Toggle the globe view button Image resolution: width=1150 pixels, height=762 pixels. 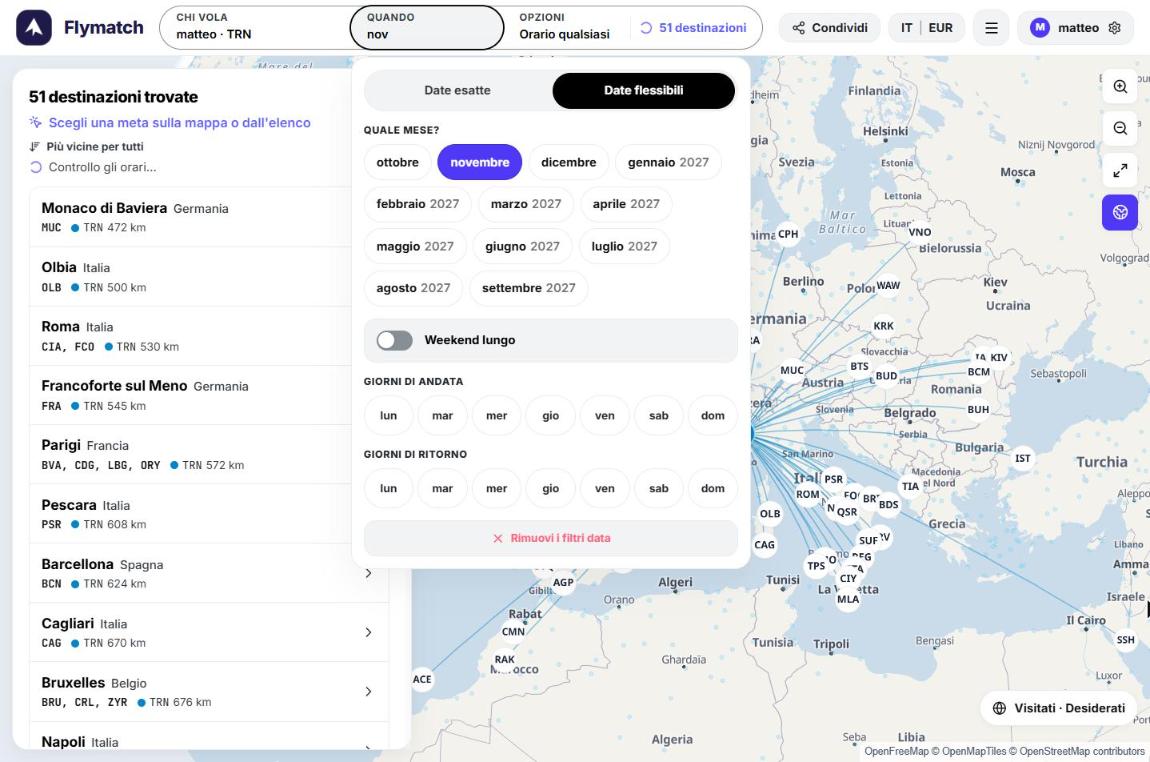coord(1120,213)
